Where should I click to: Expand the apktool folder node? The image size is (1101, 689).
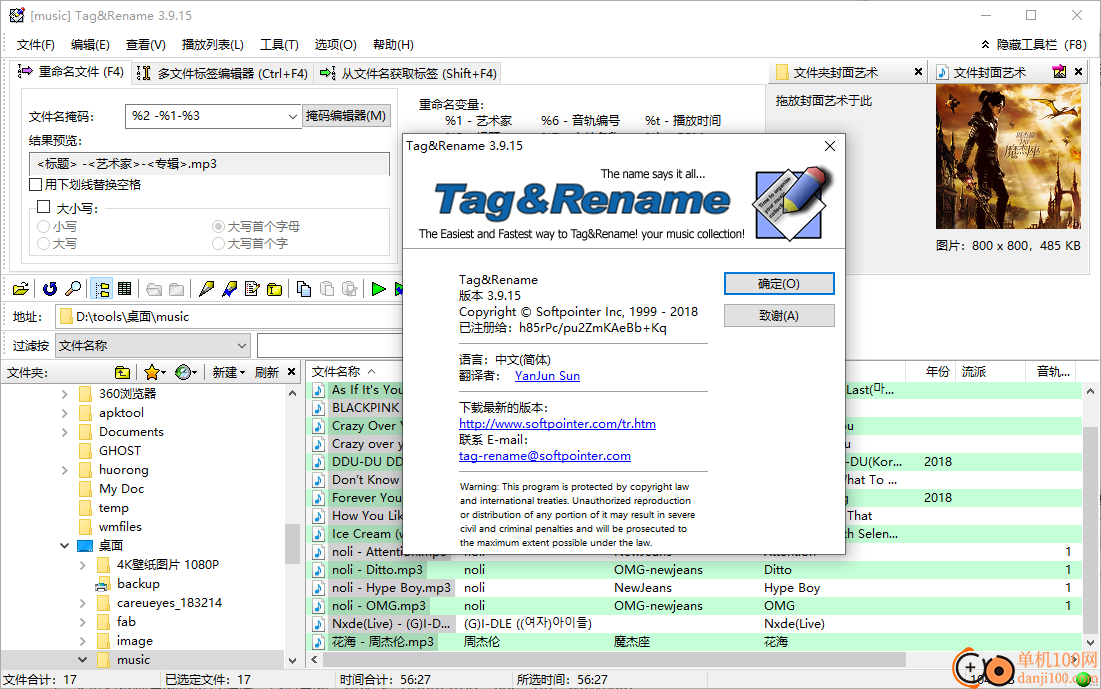click(65, 413)
